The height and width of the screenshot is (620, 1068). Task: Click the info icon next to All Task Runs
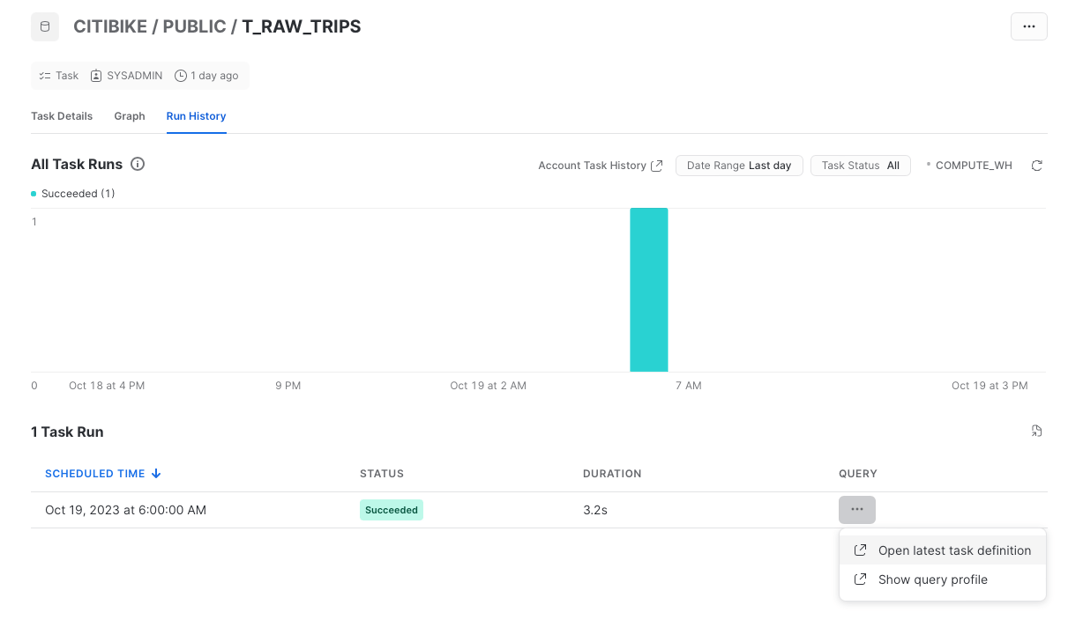tap(138, 164)
